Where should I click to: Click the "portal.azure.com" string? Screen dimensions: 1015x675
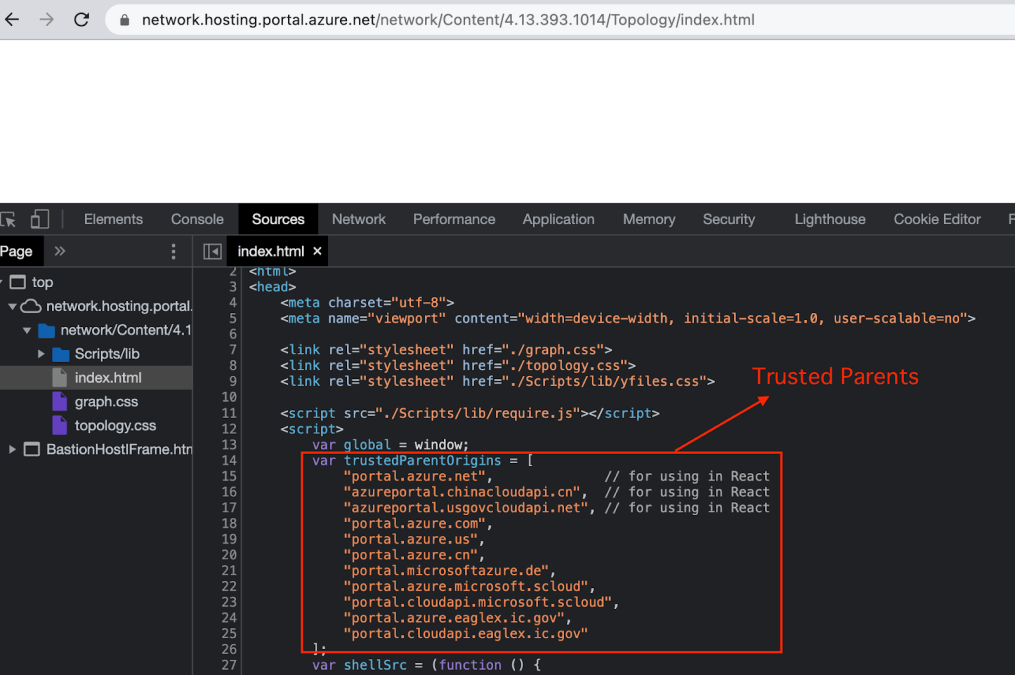(414, 524)
